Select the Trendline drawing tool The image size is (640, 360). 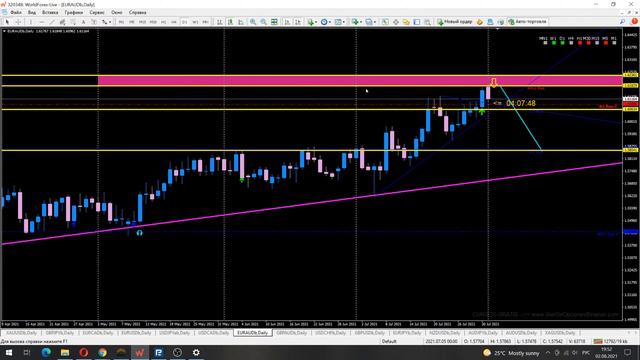coord(52,22)
